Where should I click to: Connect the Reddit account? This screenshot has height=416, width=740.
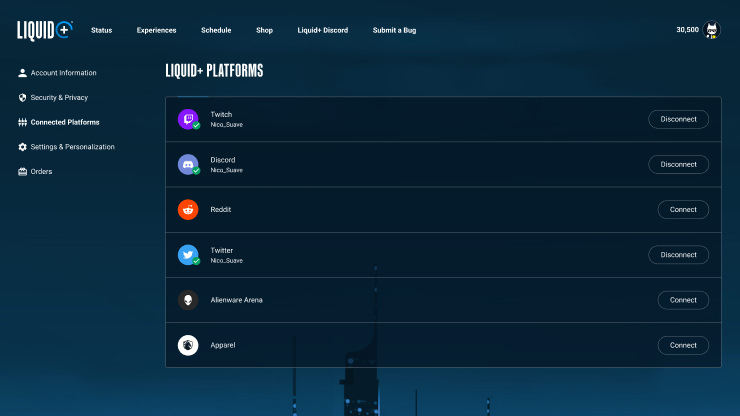tap(683, 210)
